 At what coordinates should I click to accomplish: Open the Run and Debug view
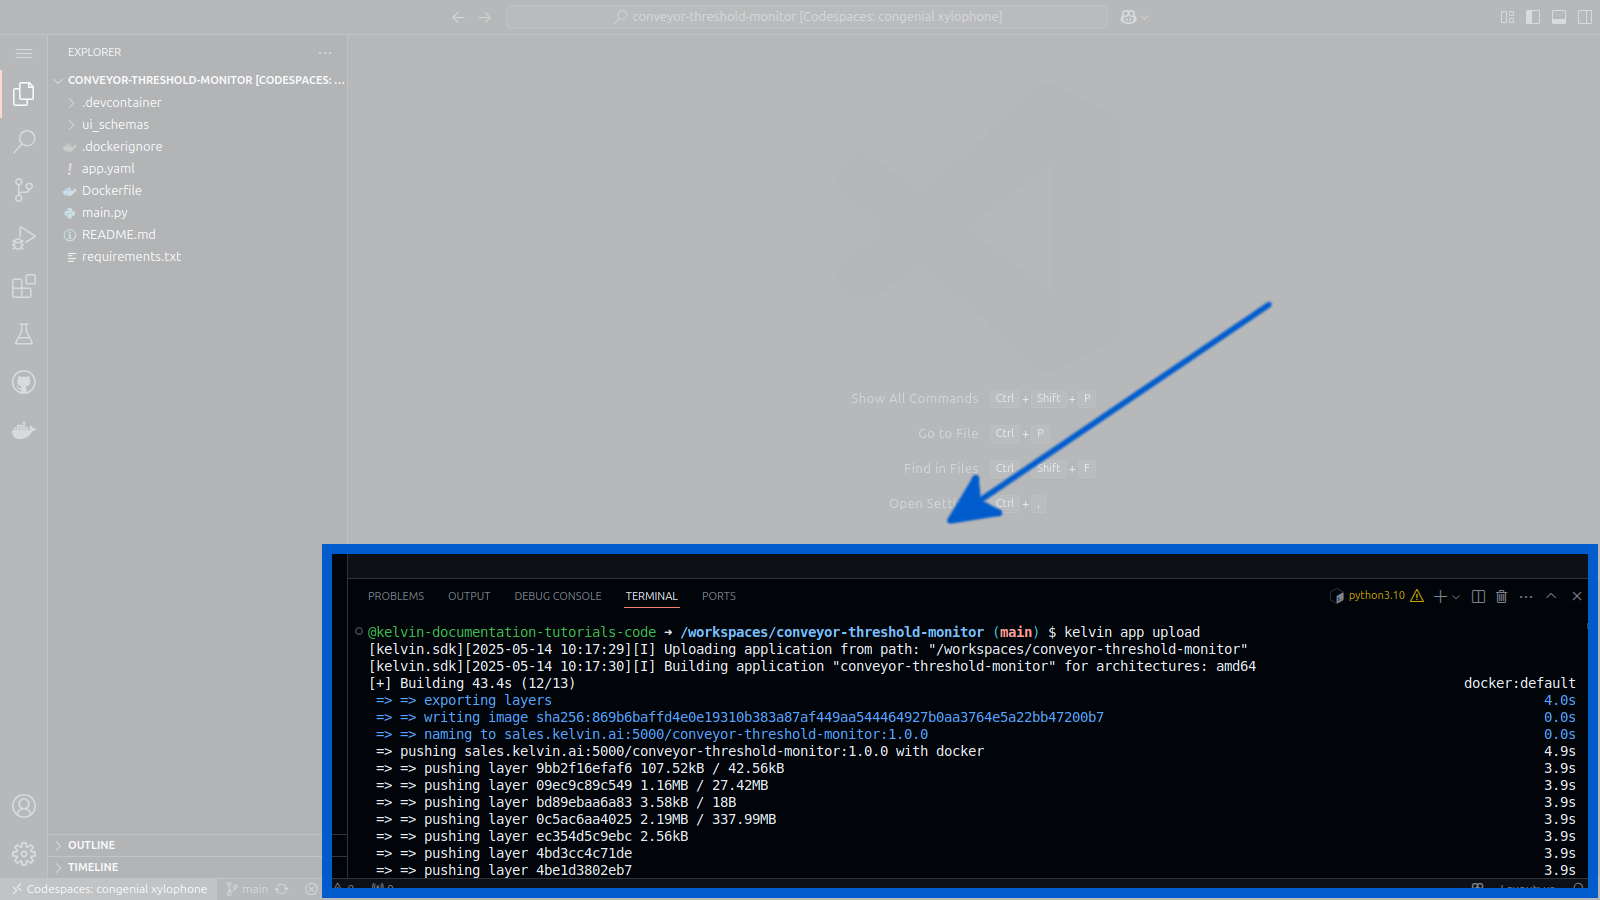pyautogui.click(x=24, y=237)
